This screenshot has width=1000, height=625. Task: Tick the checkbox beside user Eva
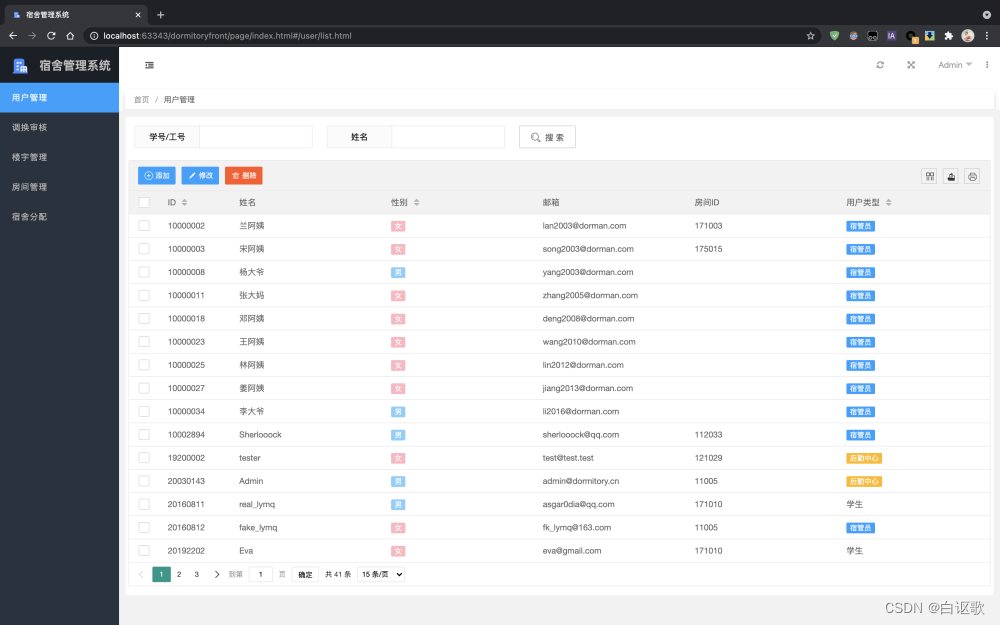tap(144, 550)
